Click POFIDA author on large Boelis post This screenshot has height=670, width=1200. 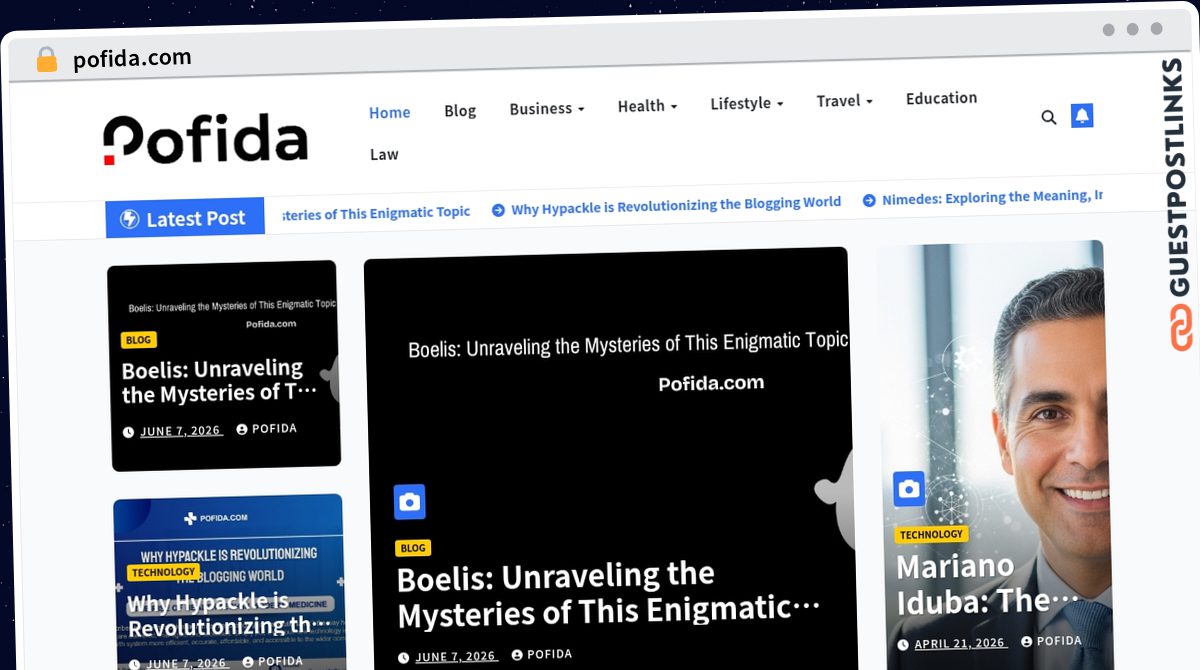click(550, 654)
